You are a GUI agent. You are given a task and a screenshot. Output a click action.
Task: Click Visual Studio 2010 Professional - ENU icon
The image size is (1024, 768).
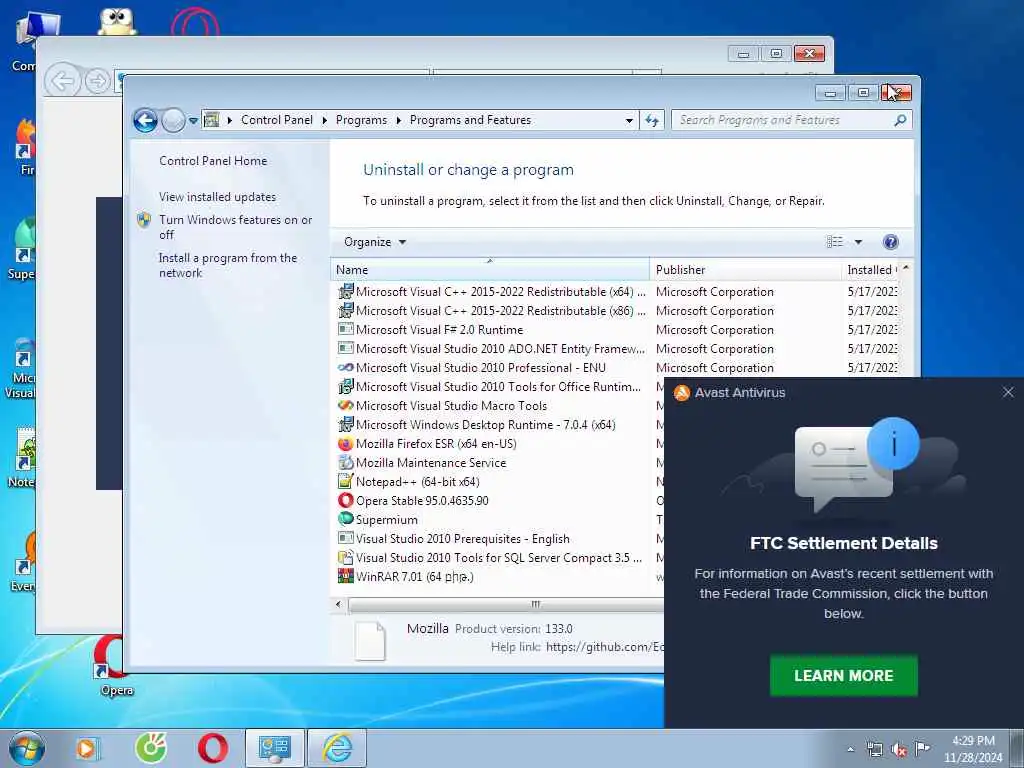pos(345,367)
